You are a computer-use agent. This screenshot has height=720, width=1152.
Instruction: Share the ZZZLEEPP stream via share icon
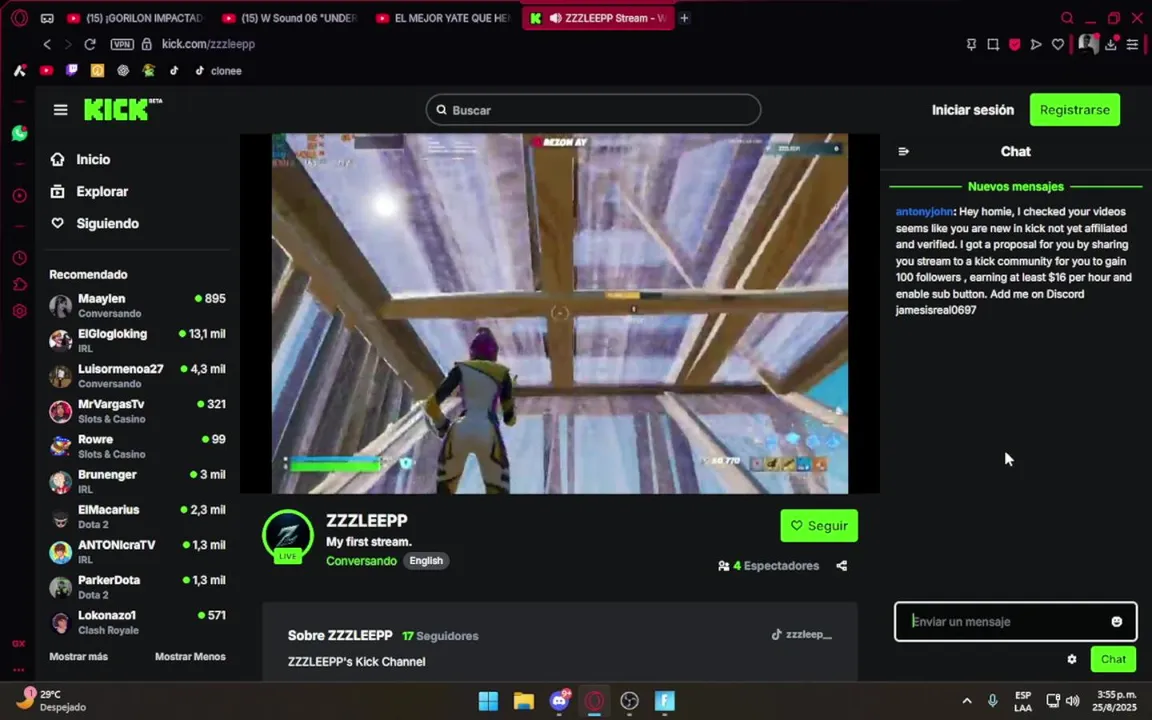coord(841,566)
